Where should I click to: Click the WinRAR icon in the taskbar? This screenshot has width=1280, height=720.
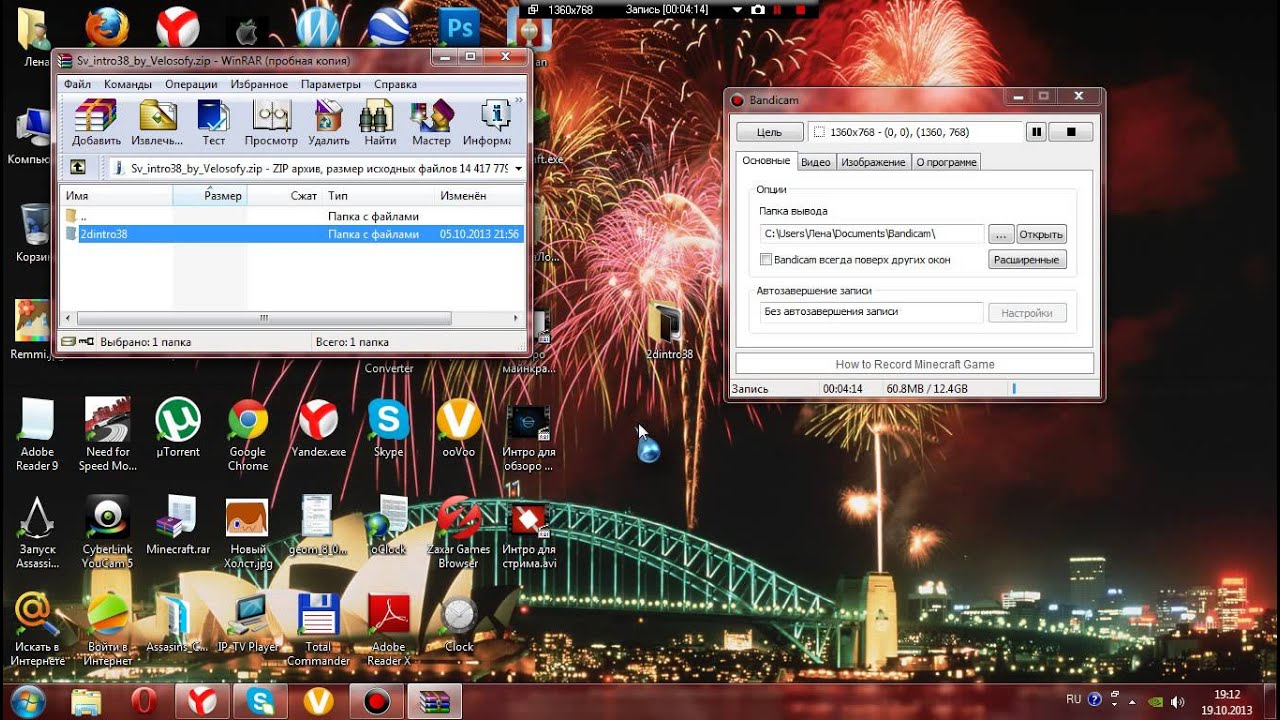point(435,702)
